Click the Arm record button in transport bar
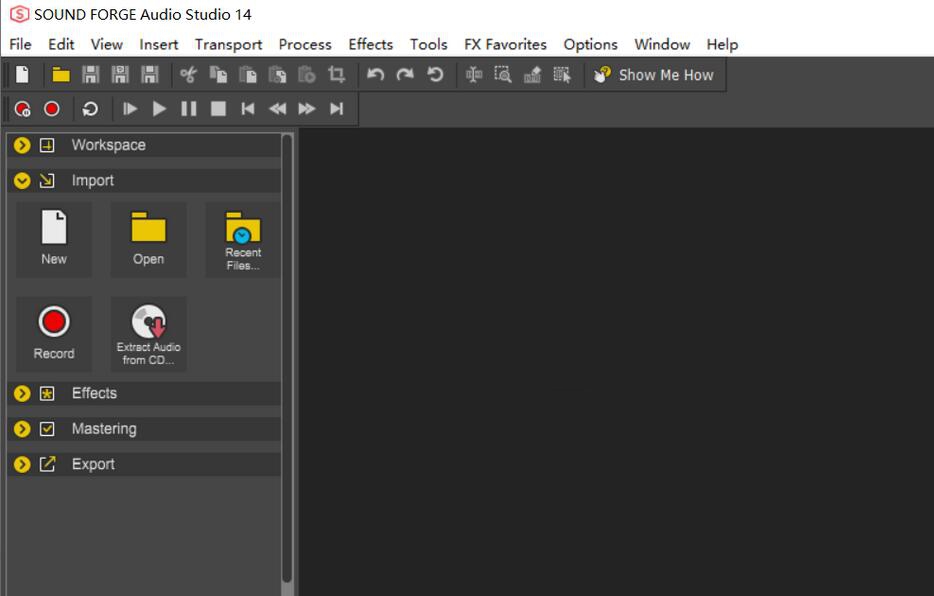Image resolution: width=934 pixels, height=596 pixels. click(23, 109)
